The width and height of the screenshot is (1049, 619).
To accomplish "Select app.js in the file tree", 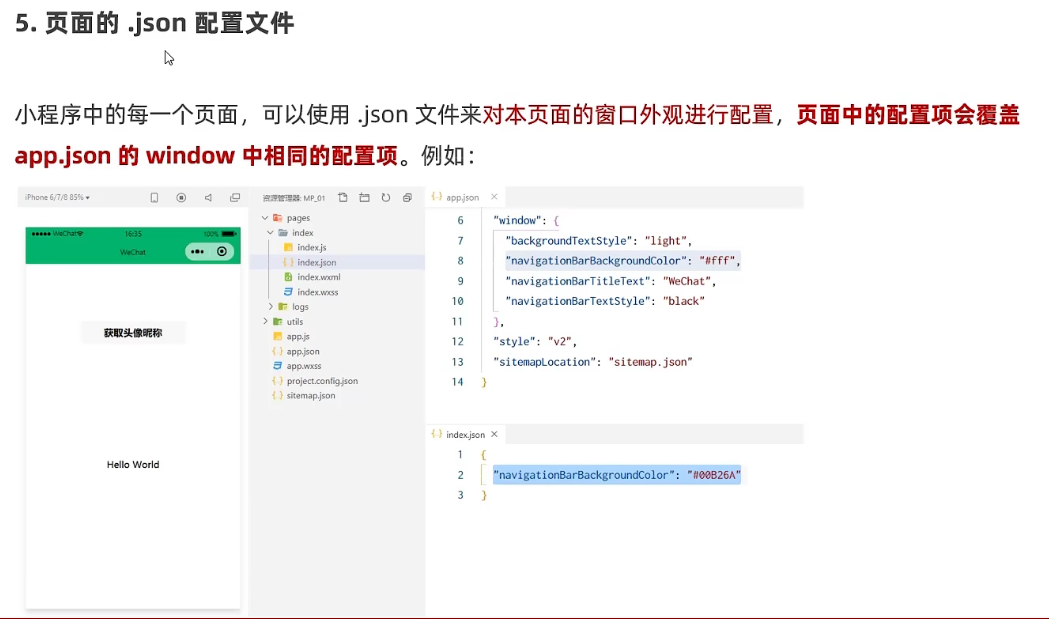I will 298,337.
